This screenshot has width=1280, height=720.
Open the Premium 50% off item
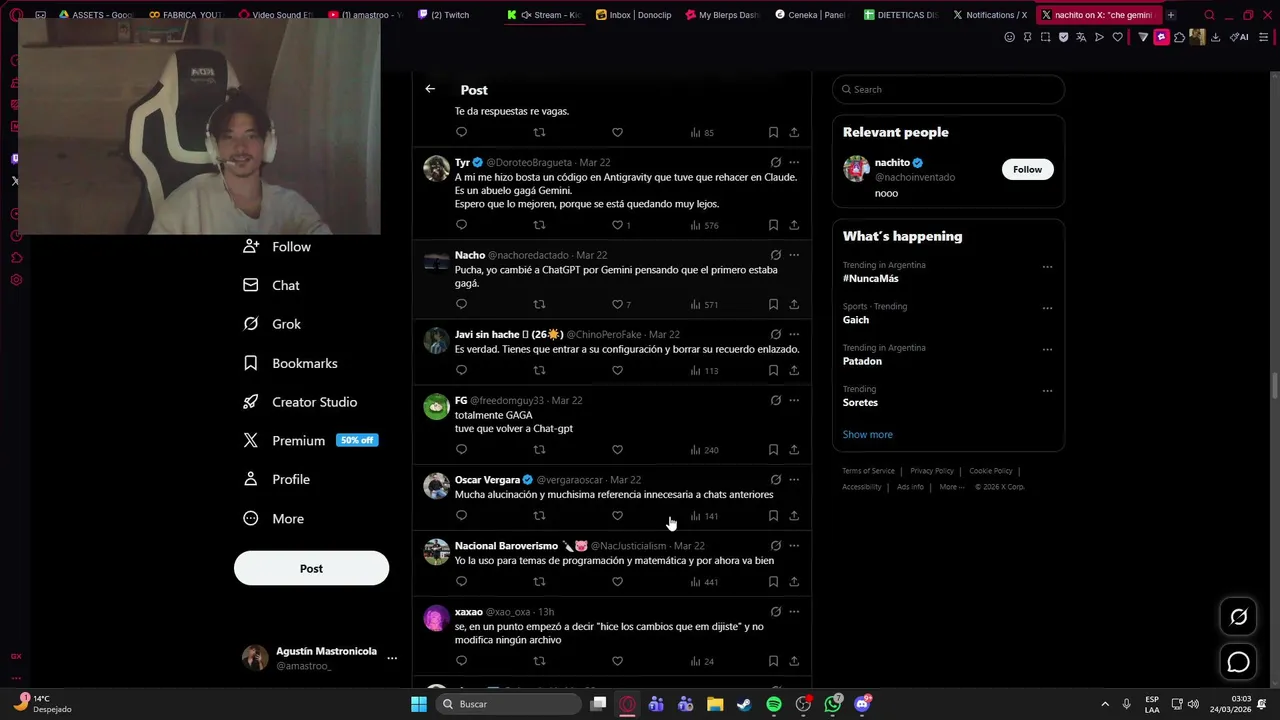pyautogui.click(x=311, y=441)
